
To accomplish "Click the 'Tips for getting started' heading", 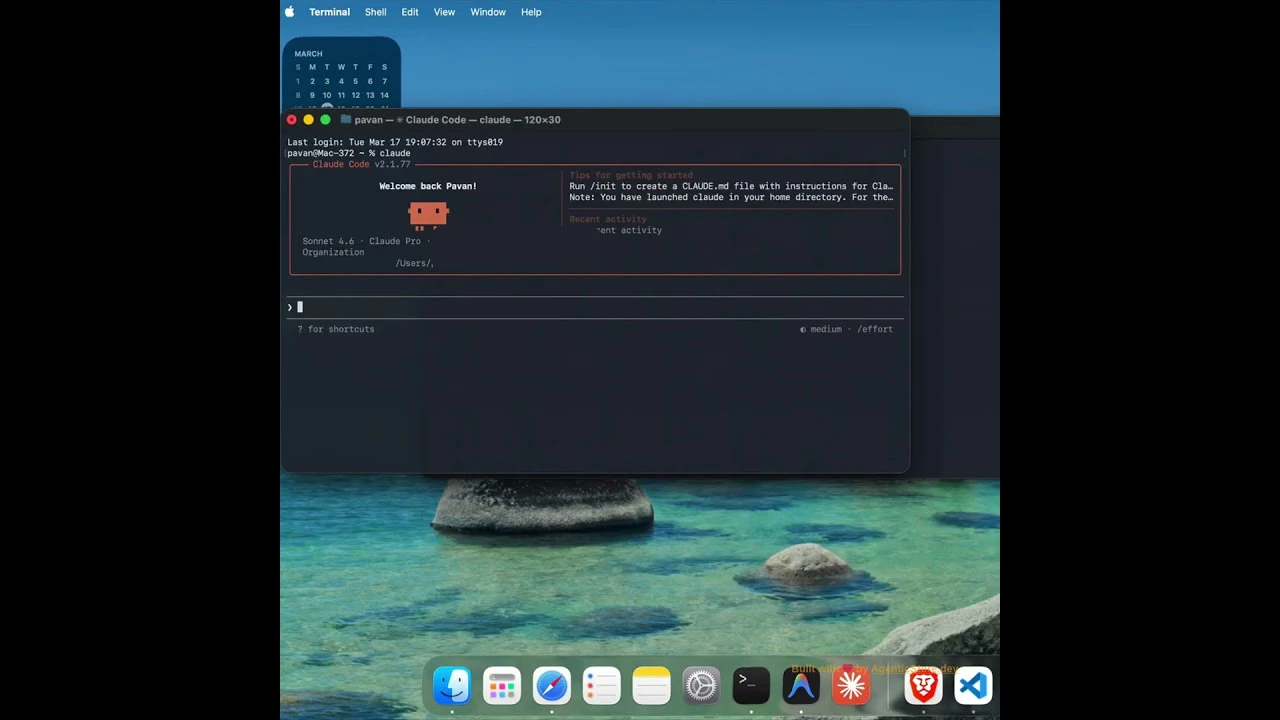I will (x=631, y=175).
